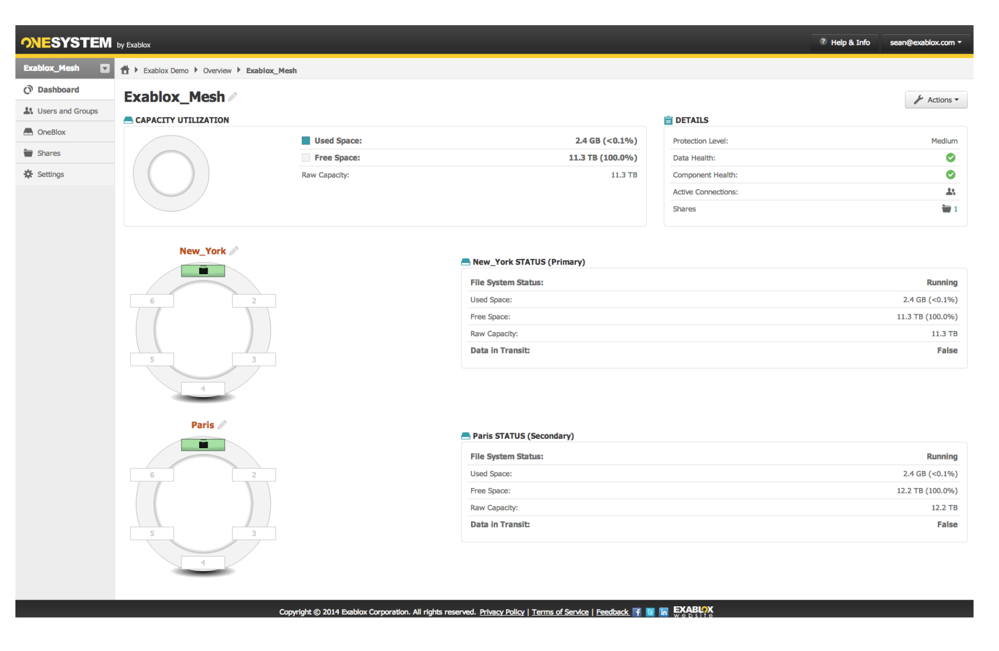Image resolution: width=999 pixels, height=651 pixels.
Task: Click the Data Health green checkmark
Action: point(951,158)
